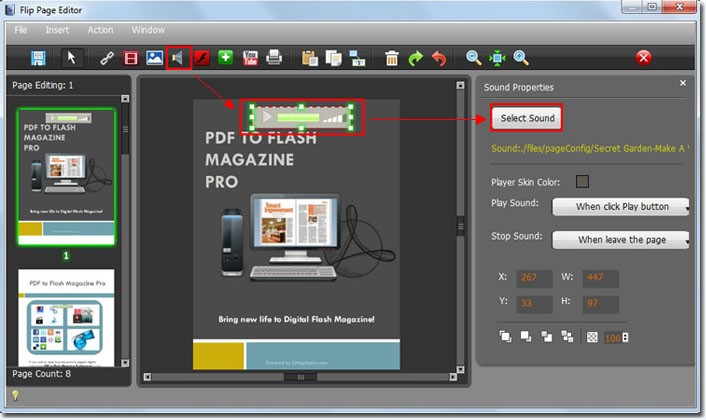Copy the selected object icon
This screenshot has width=706, height=420.
[334, 58]
